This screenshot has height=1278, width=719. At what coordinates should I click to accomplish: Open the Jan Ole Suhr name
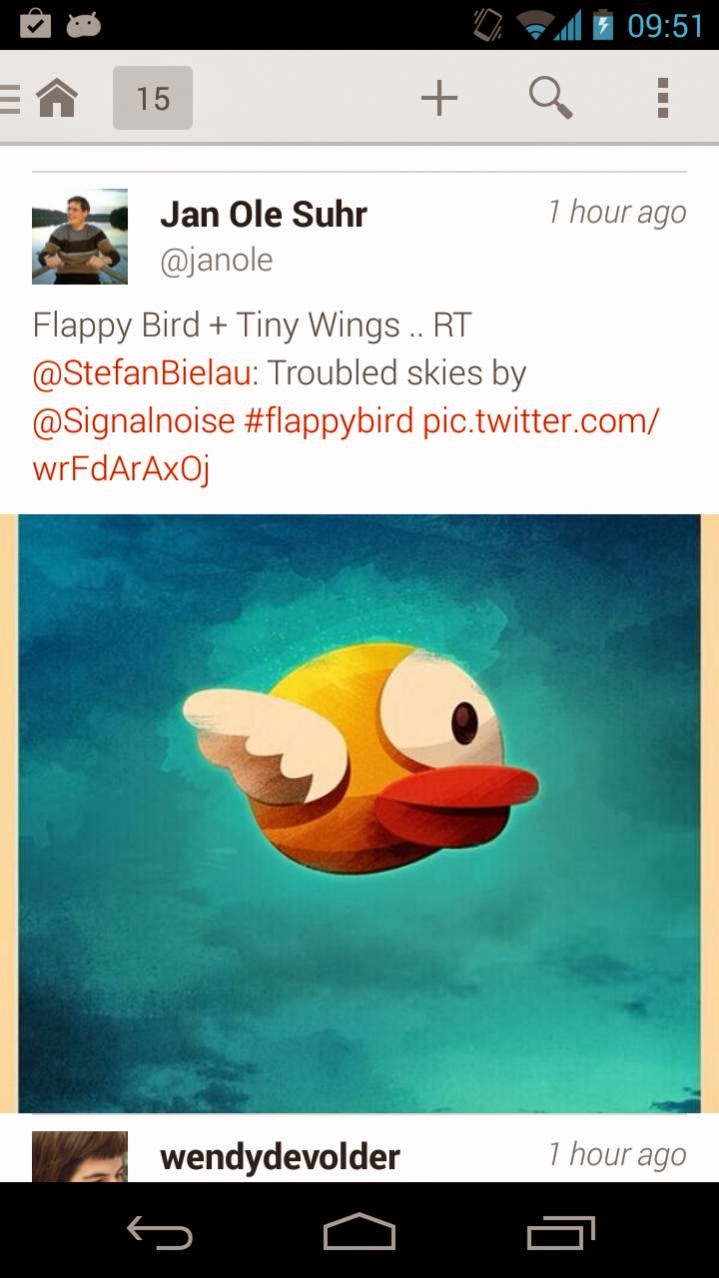tap(264, 214)
